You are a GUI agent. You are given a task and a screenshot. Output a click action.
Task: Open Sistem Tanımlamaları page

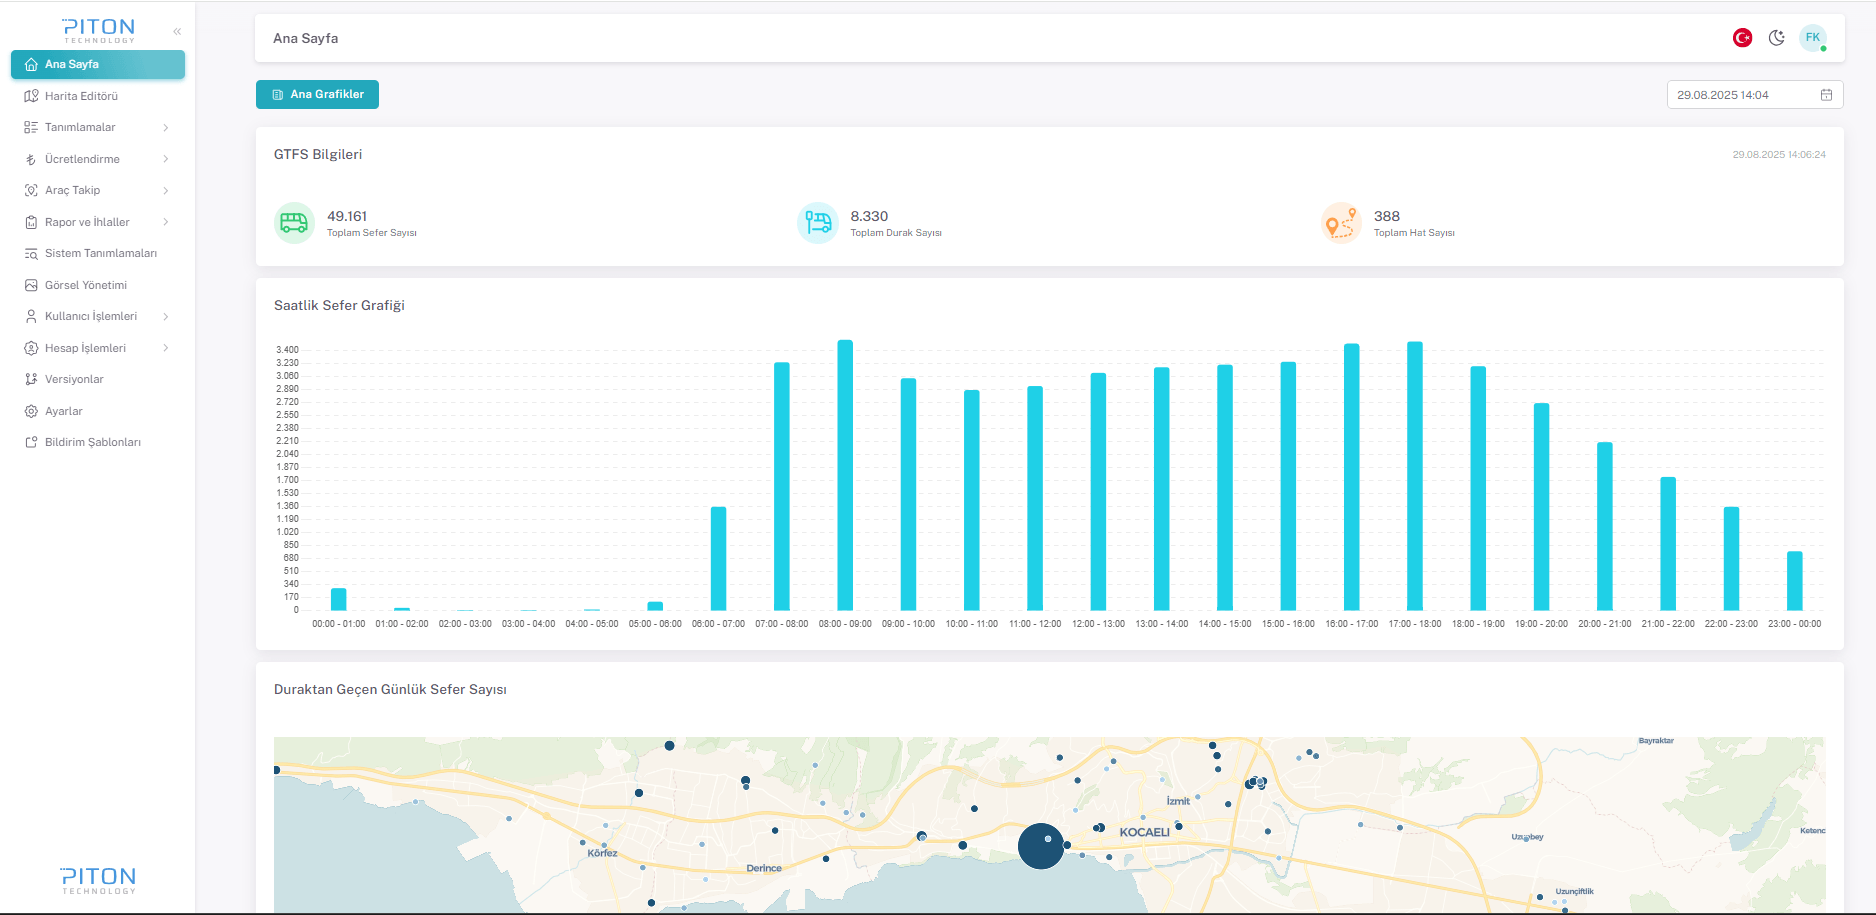(100, 254)
